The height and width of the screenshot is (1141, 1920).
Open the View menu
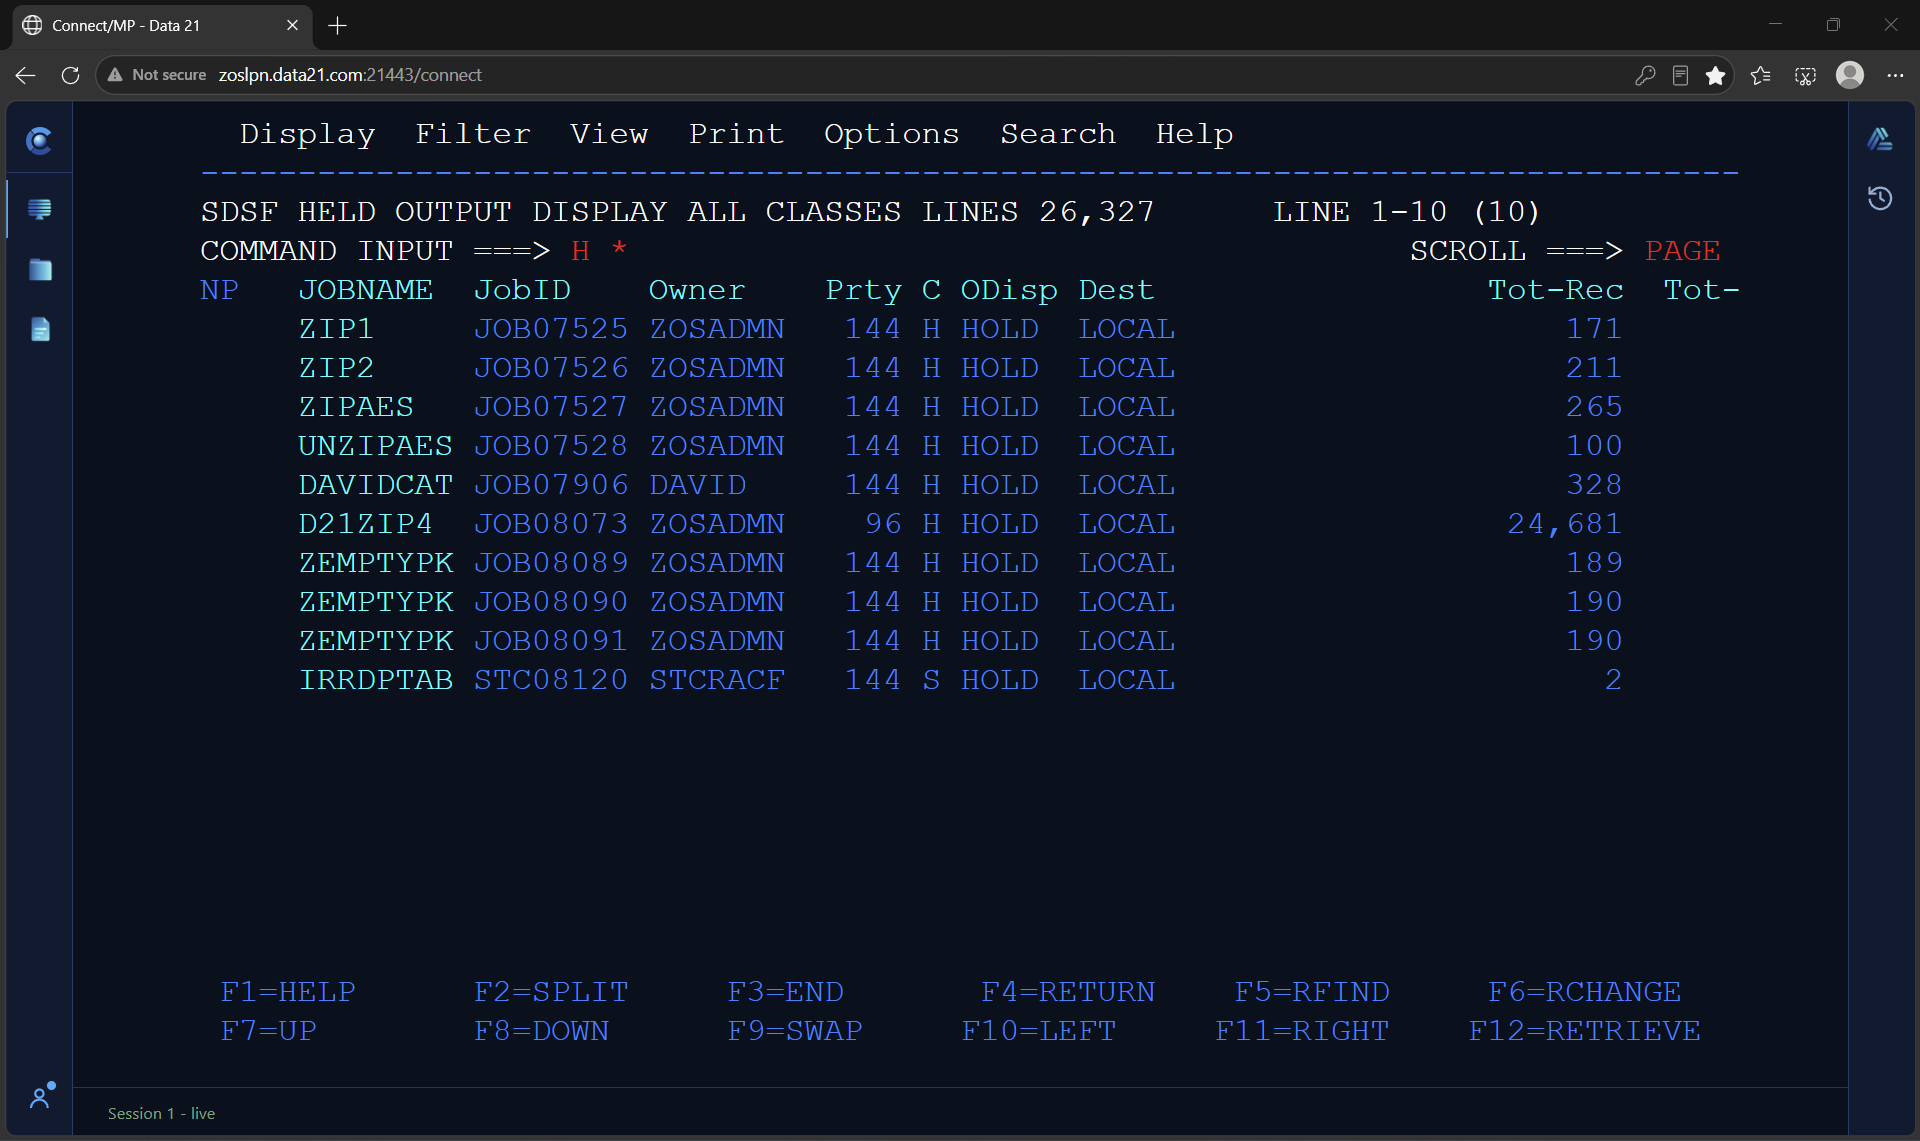pyautogui.click(x=609, y=134)
